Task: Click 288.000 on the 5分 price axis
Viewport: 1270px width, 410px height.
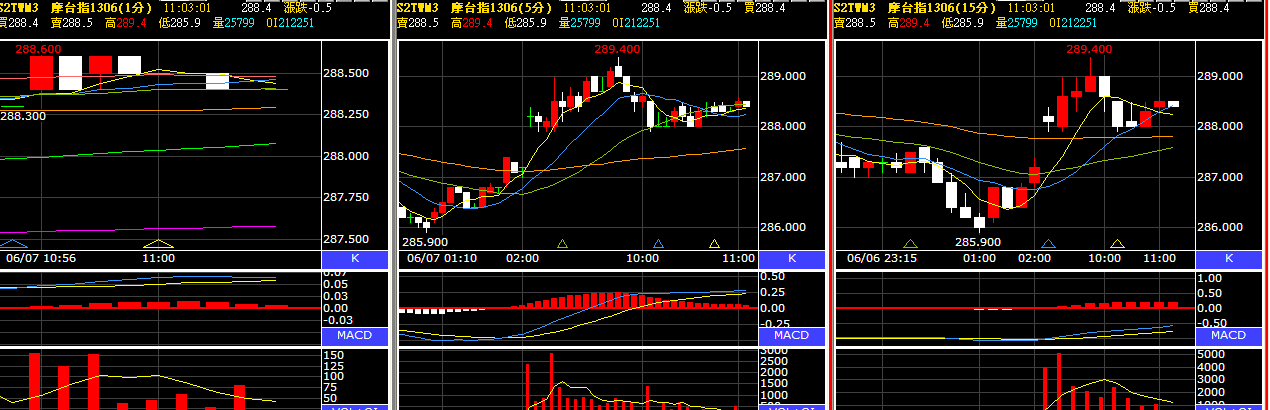Action: (785, 126)
